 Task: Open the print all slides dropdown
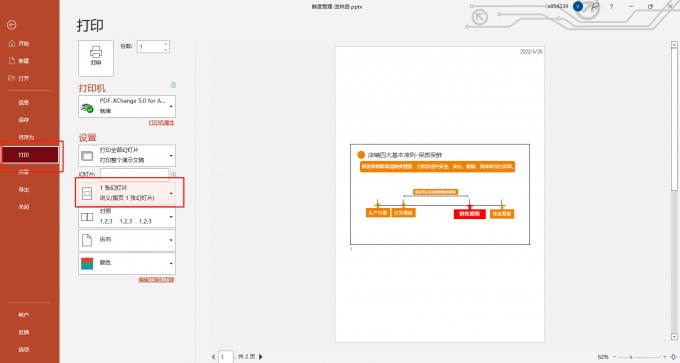127,155
